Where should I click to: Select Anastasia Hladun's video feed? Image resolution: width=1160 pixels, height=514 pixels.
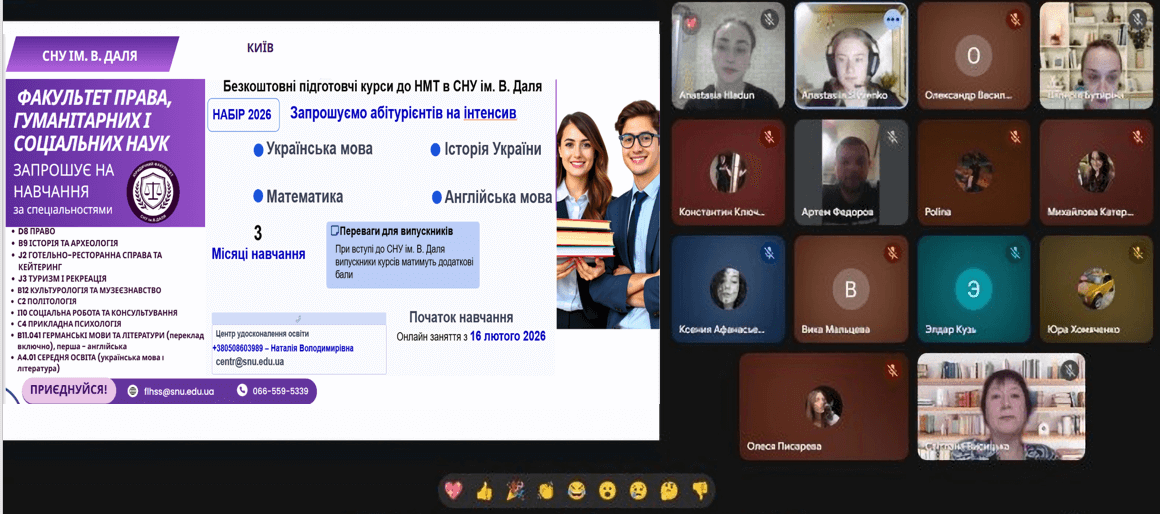click(728, 55)
